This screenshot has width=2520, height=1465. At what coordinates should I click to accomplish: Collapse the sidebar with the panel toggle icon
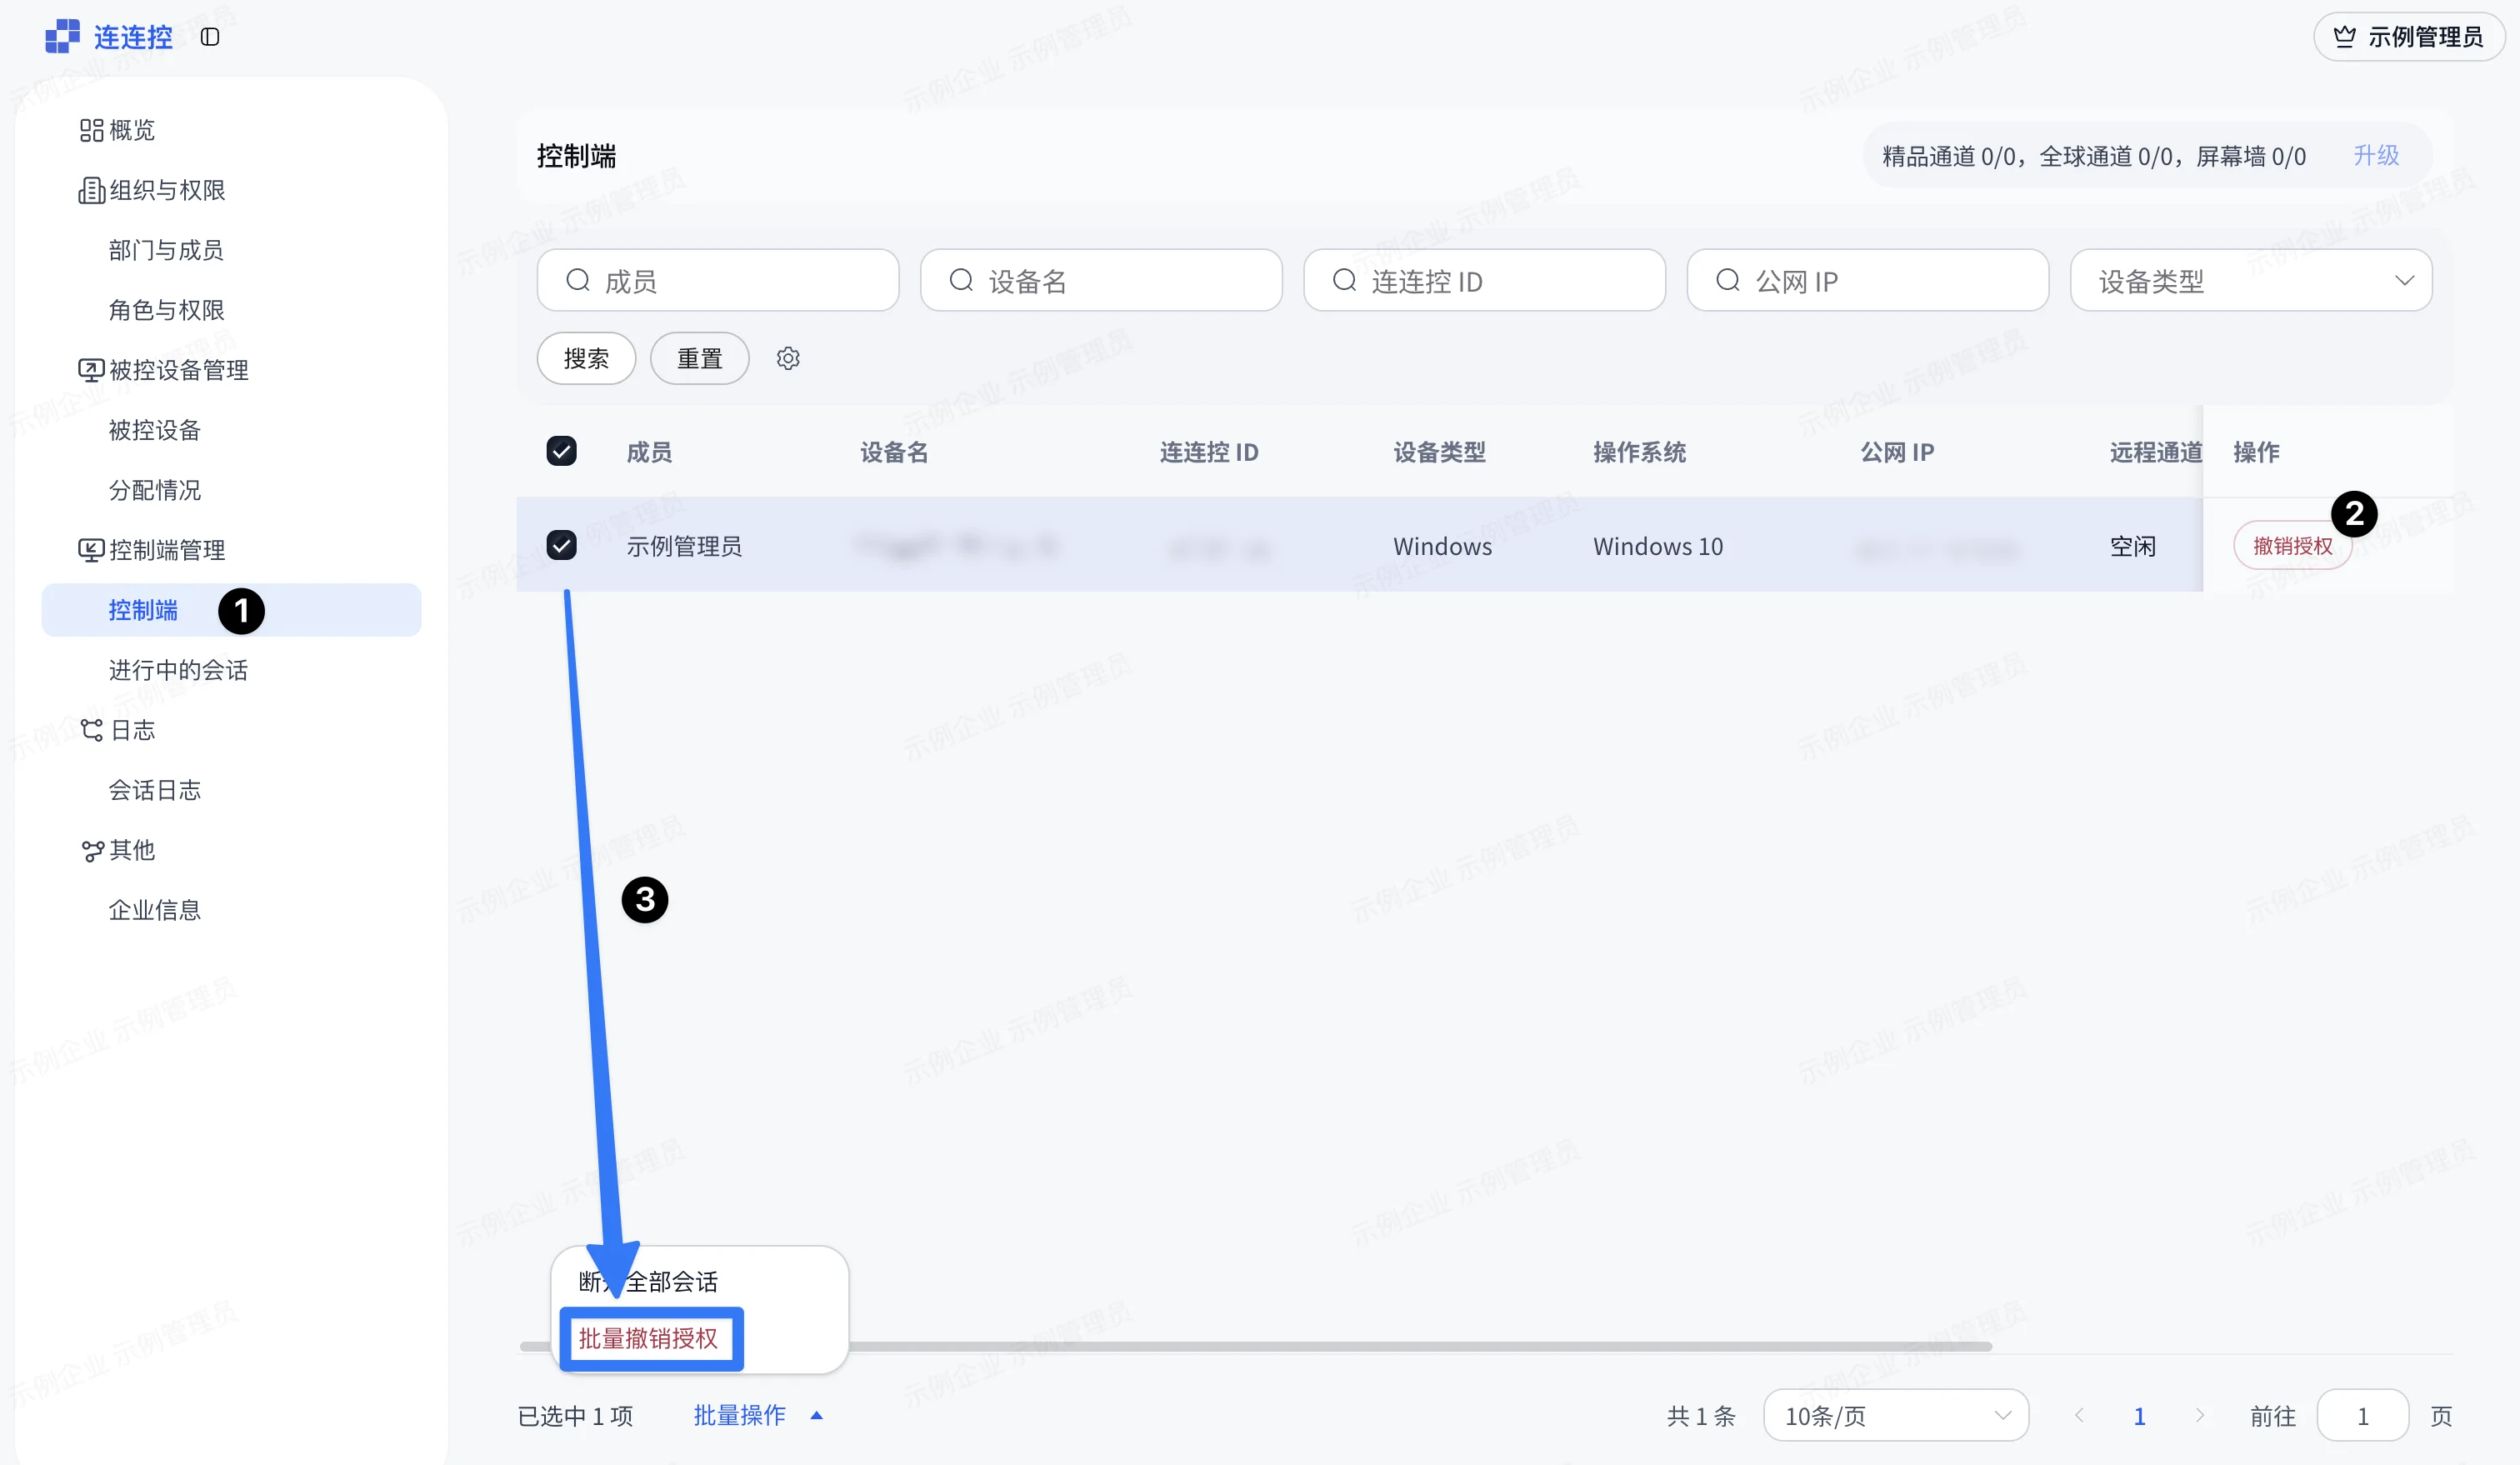210,37
